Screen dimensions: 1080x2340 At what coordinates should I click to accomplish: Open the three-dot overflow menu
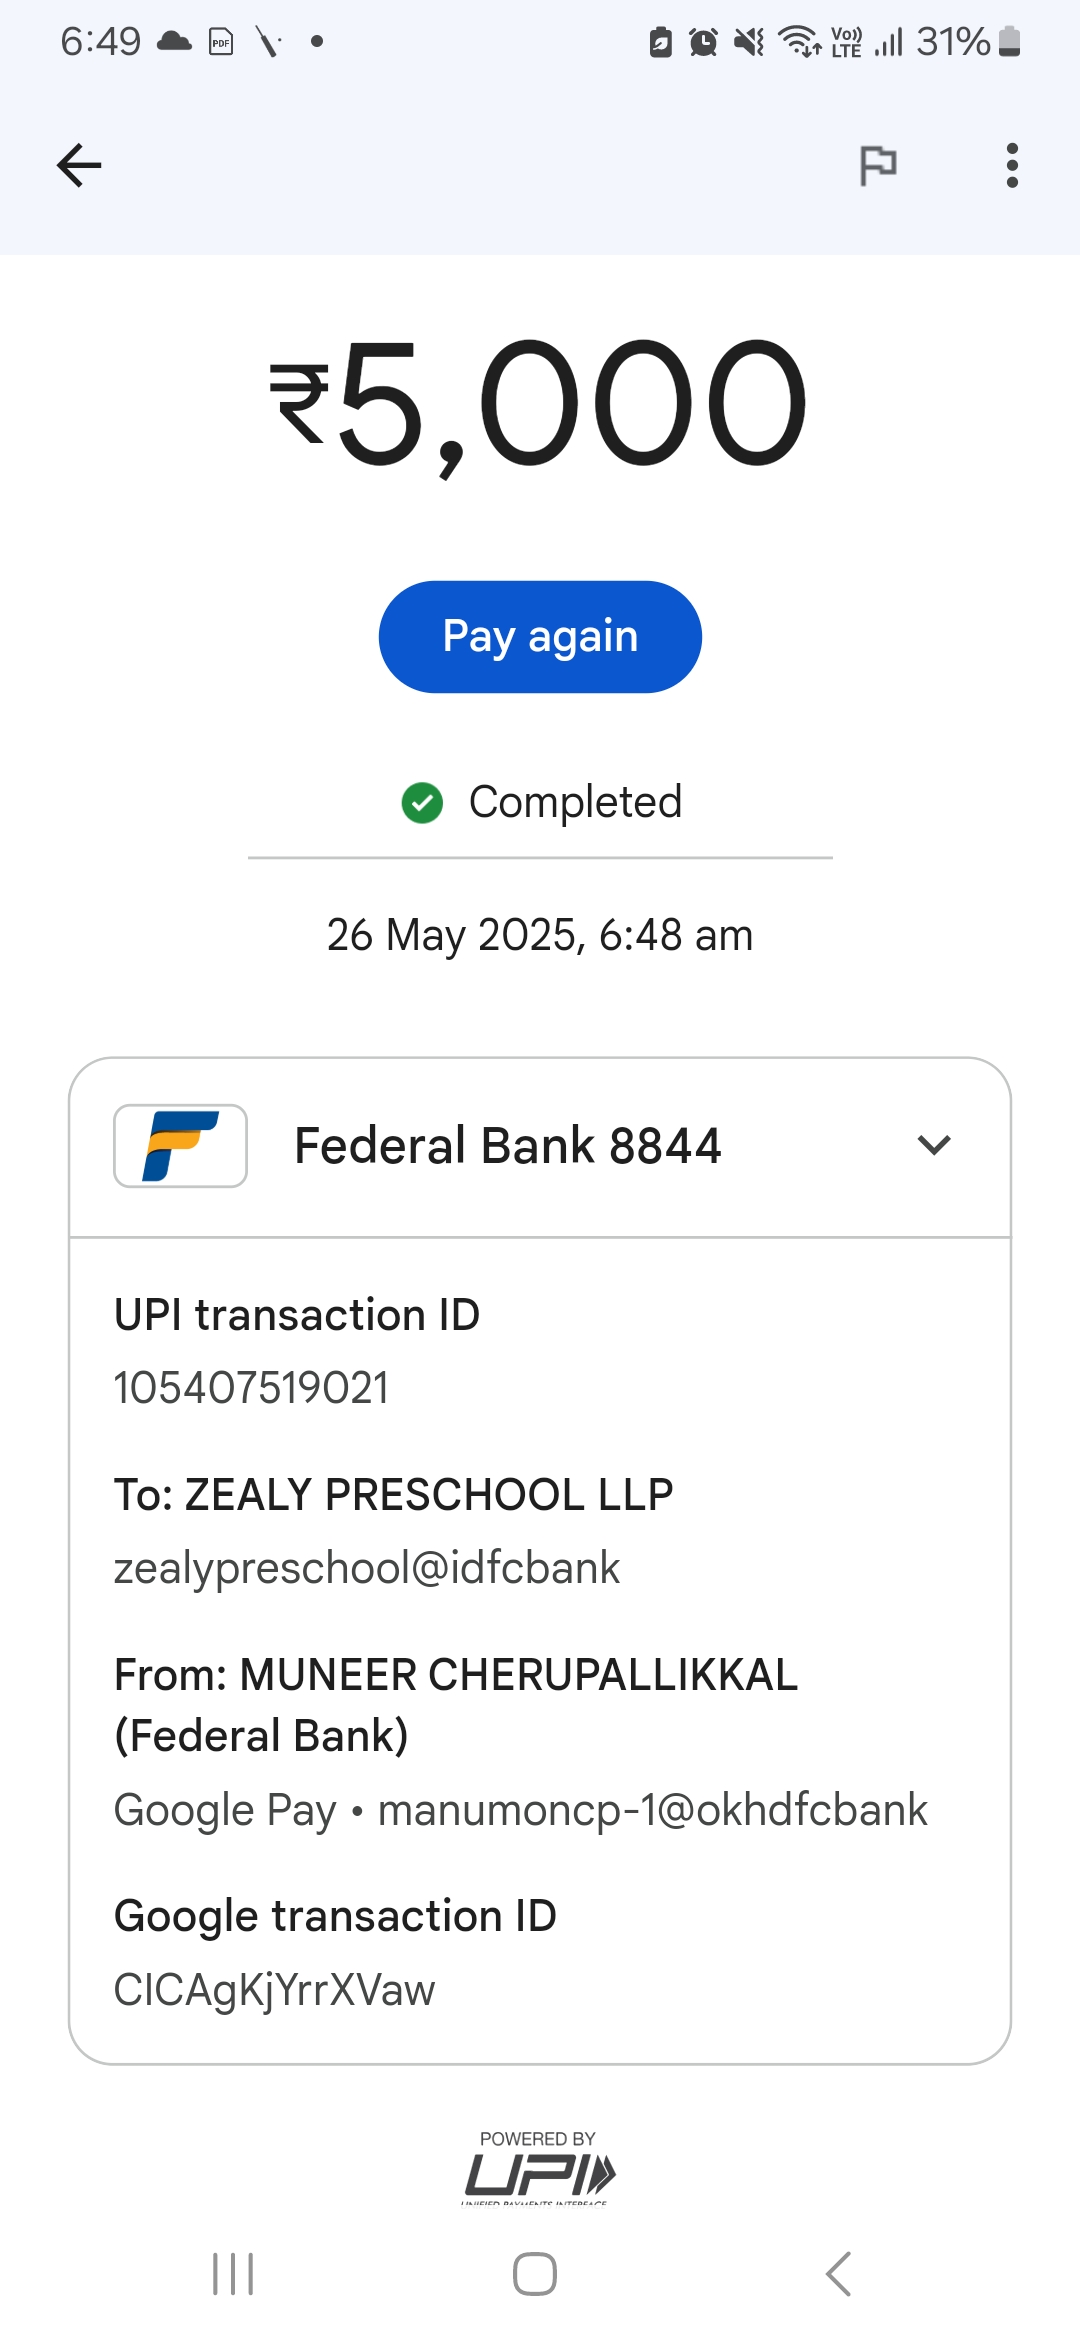1012,165
